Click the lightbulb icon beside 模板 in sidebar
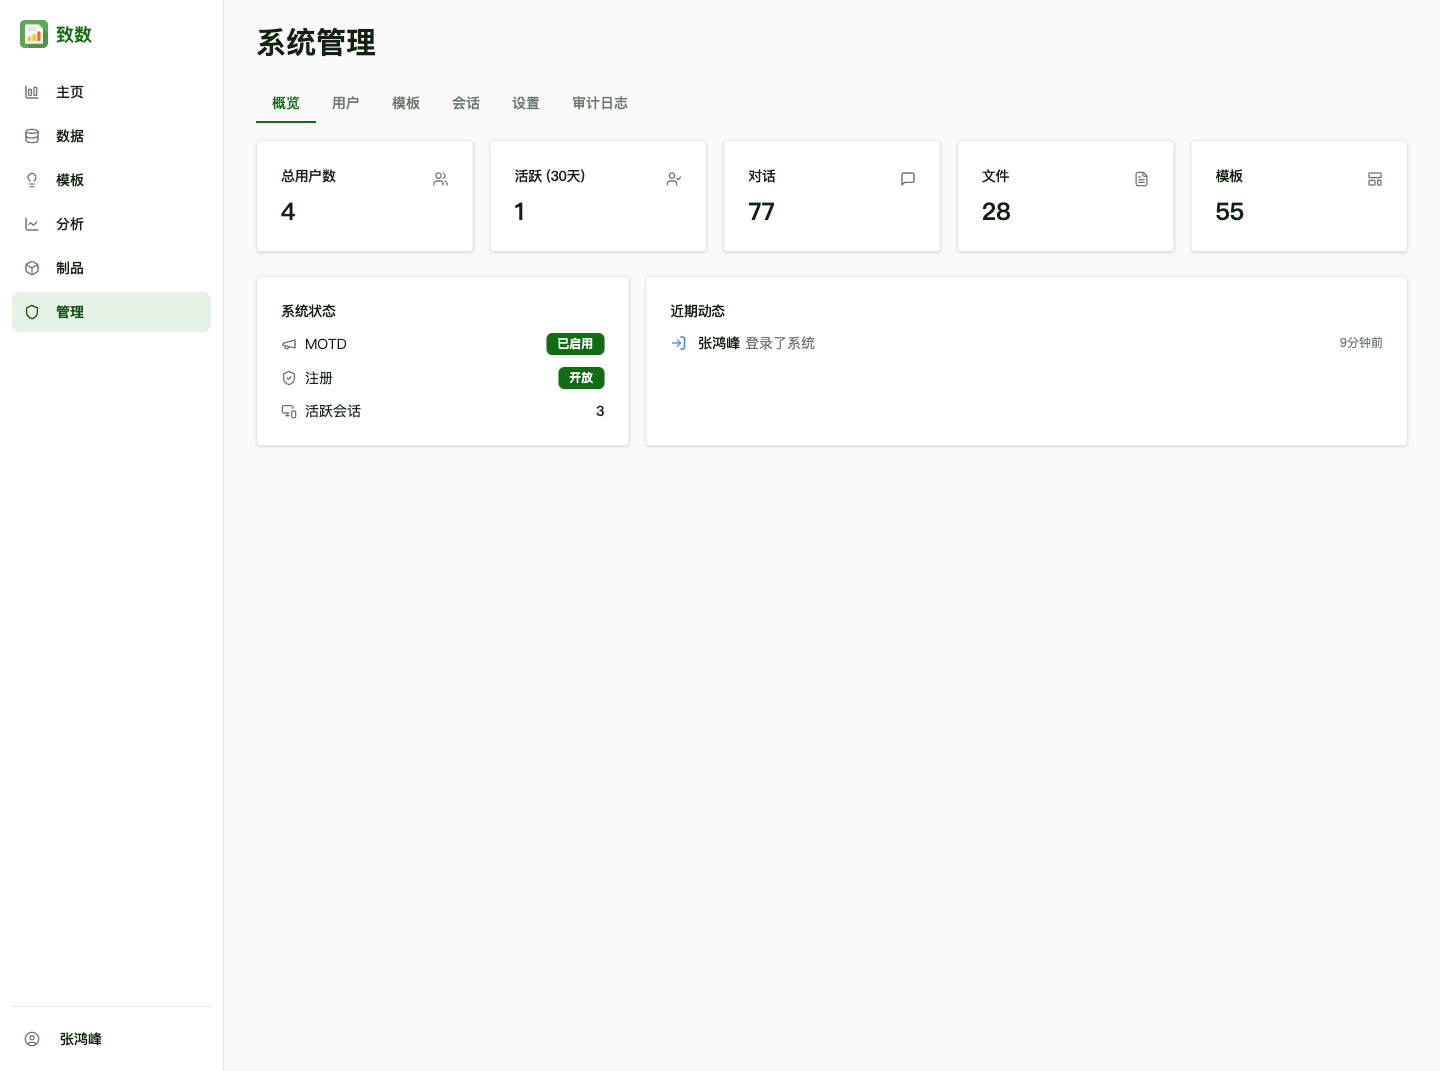The height and width of the screenshot is (1071, 1440). (x=32, y=180)
